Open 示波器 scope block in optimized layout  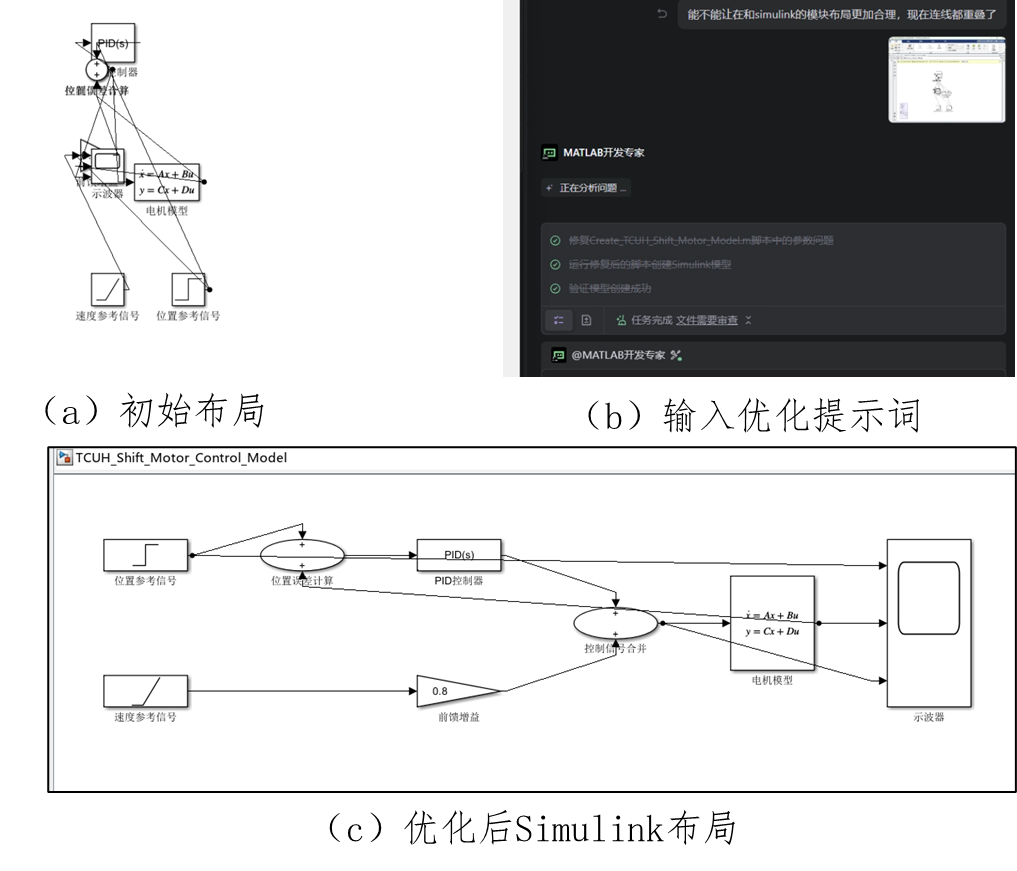point(929,623)
